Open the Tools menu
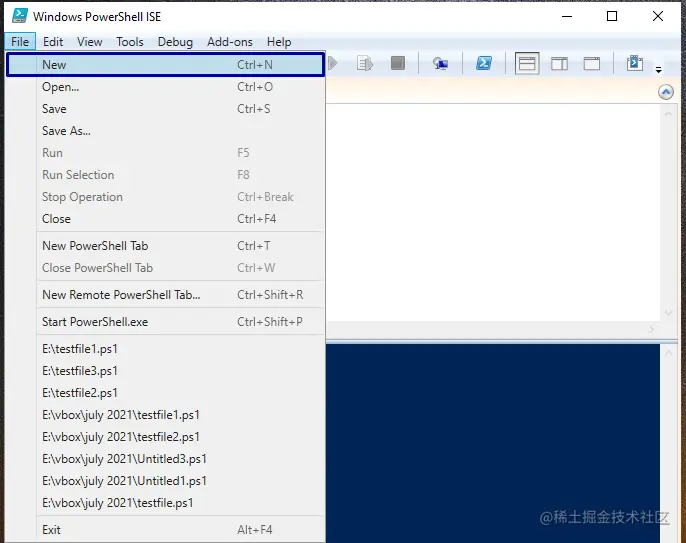The height and width of the screenshot is (543, 686). click(x=130, y=42)
